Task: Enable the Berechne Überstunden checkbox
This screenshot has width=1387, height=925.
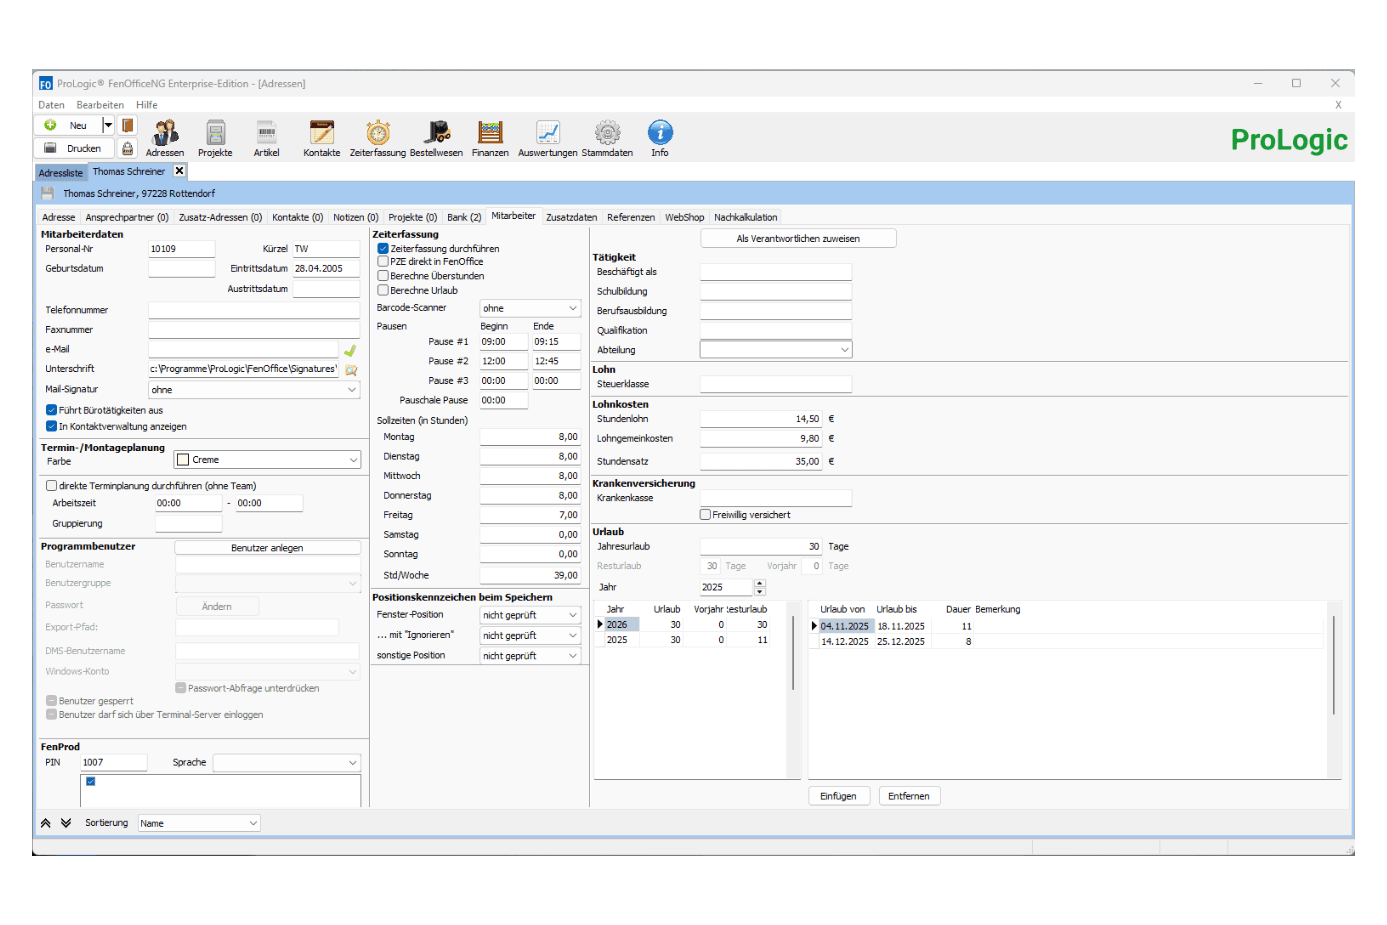Action: point(383,276)
